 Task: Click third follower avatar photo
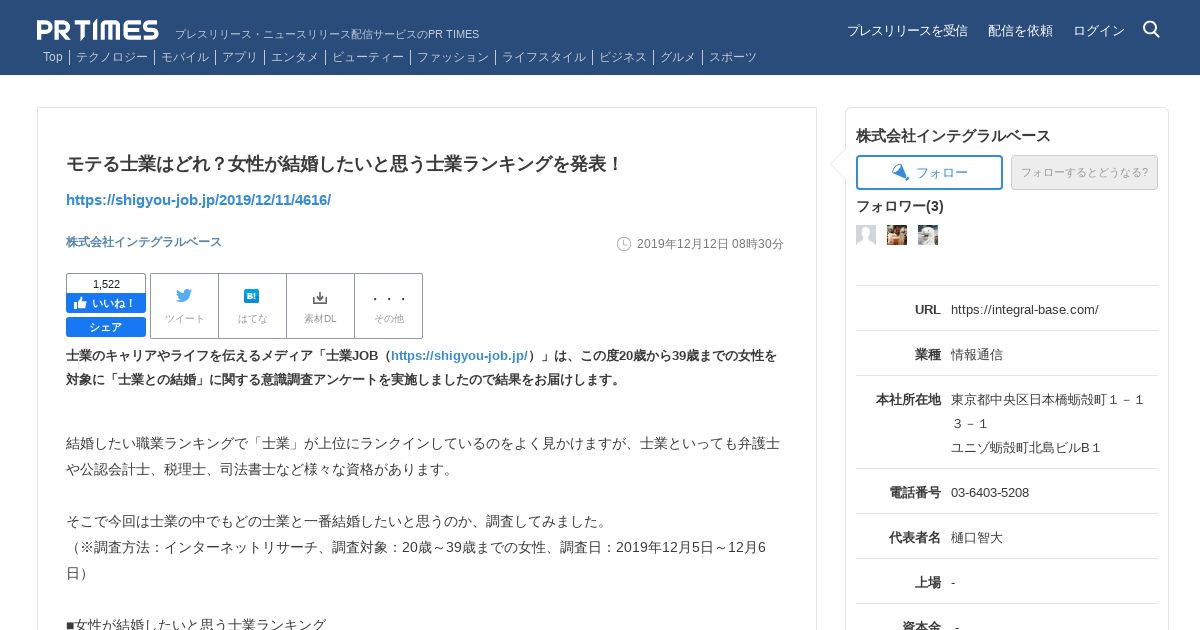928,235
